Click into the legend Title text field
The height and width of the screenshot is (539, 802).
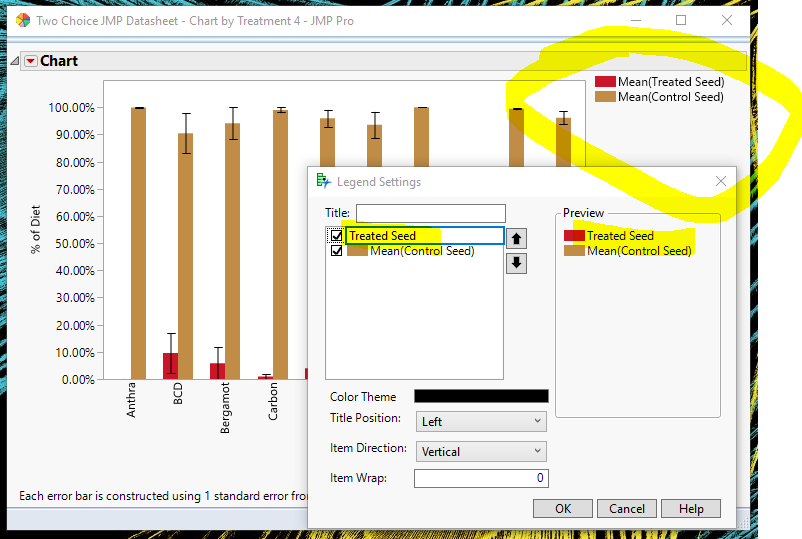click(431, 213)
